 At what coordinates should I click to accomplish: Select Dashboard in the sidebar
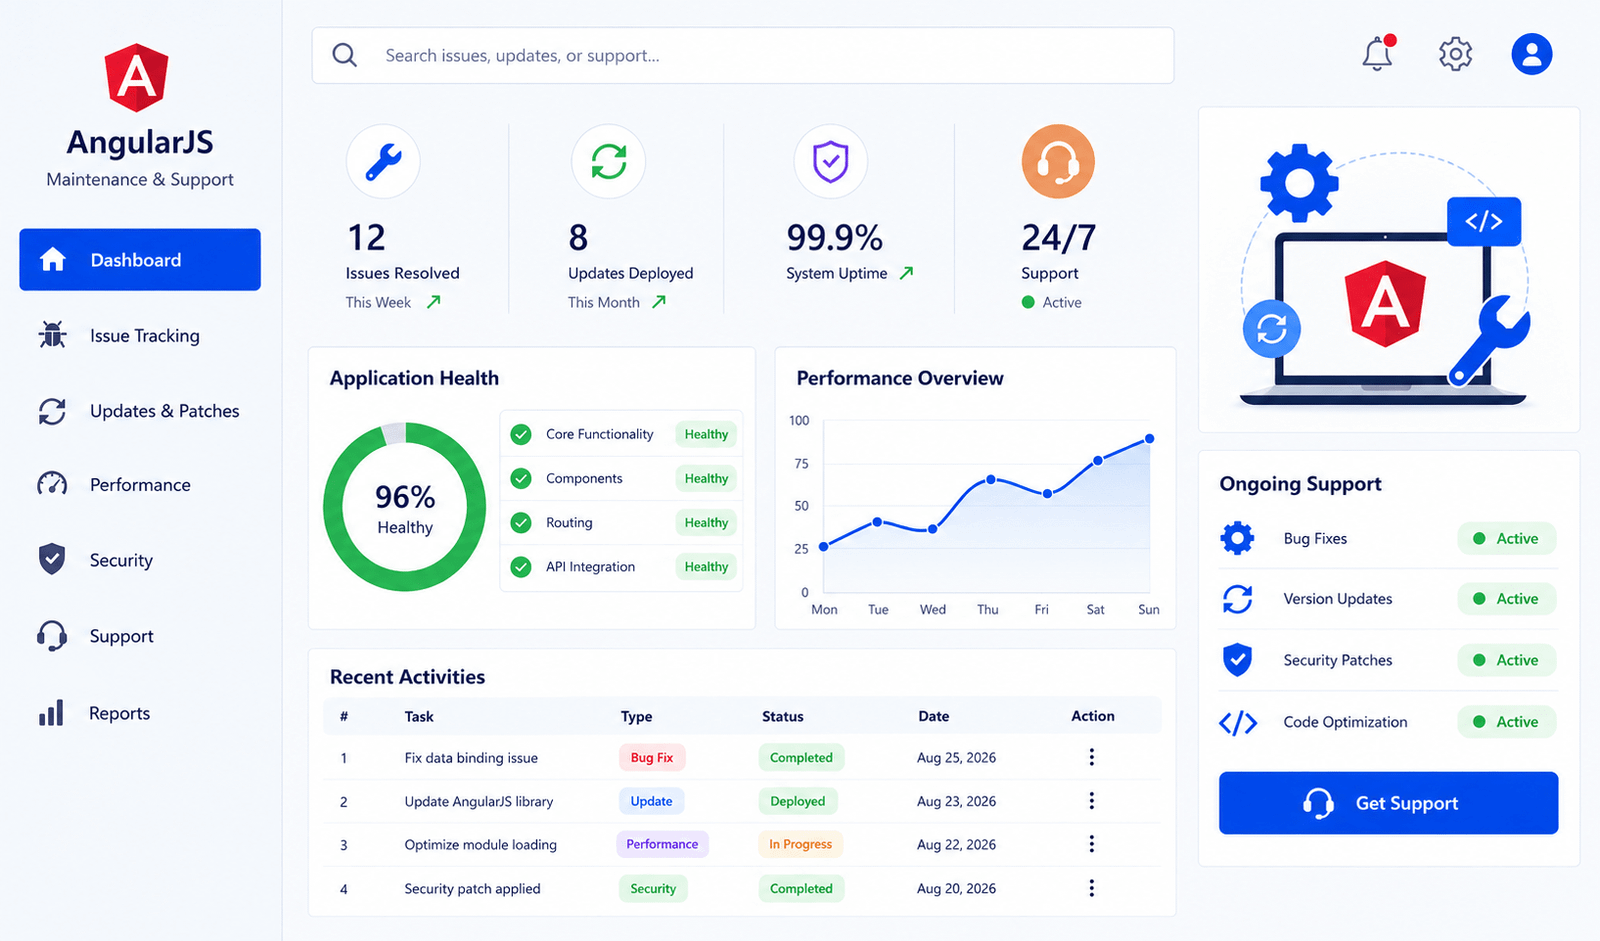coord(140,260)
